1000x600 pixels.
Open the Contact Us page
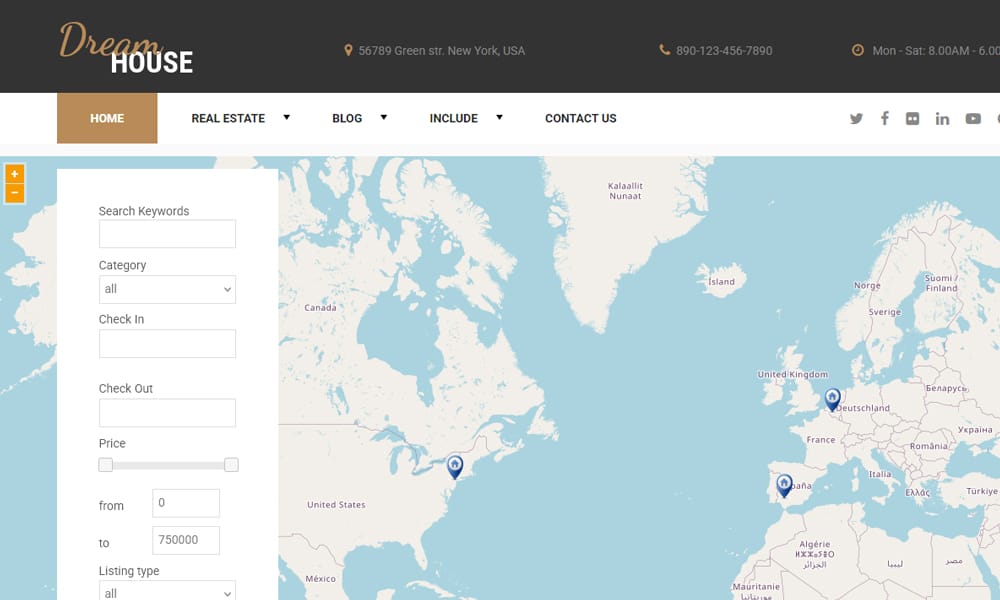click(580, 118)
